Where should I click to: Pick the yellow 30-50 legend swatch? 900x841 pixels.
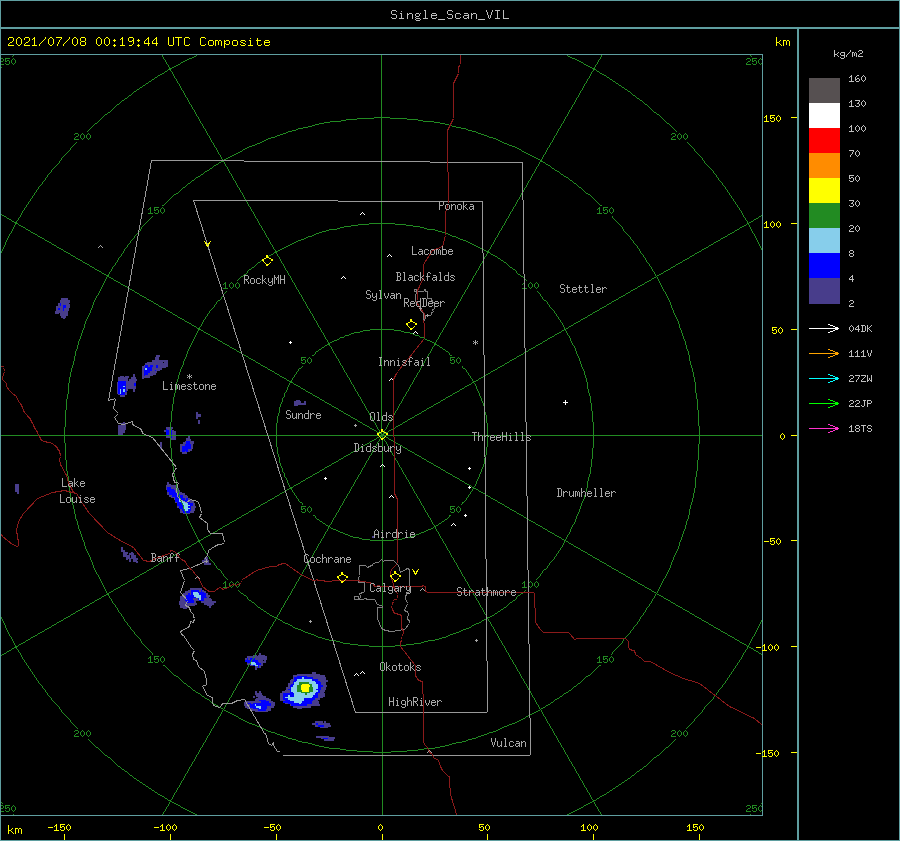824,191
